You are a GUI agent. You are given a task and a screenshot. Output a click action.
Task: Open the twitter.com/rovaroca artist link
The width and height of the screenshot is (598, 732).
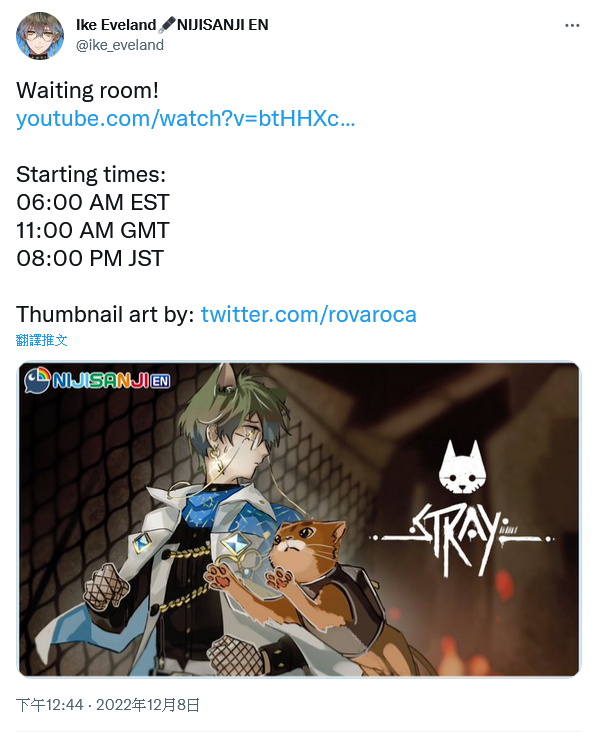[x=309, y=314]
